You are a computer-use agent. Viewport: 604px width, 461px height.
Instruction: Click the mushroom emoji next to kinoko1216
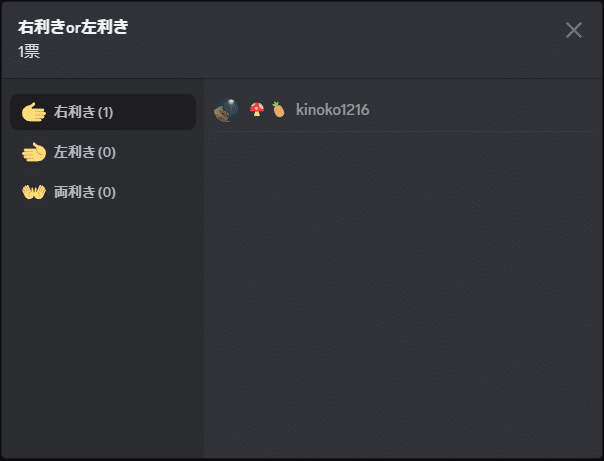(257, 109)
